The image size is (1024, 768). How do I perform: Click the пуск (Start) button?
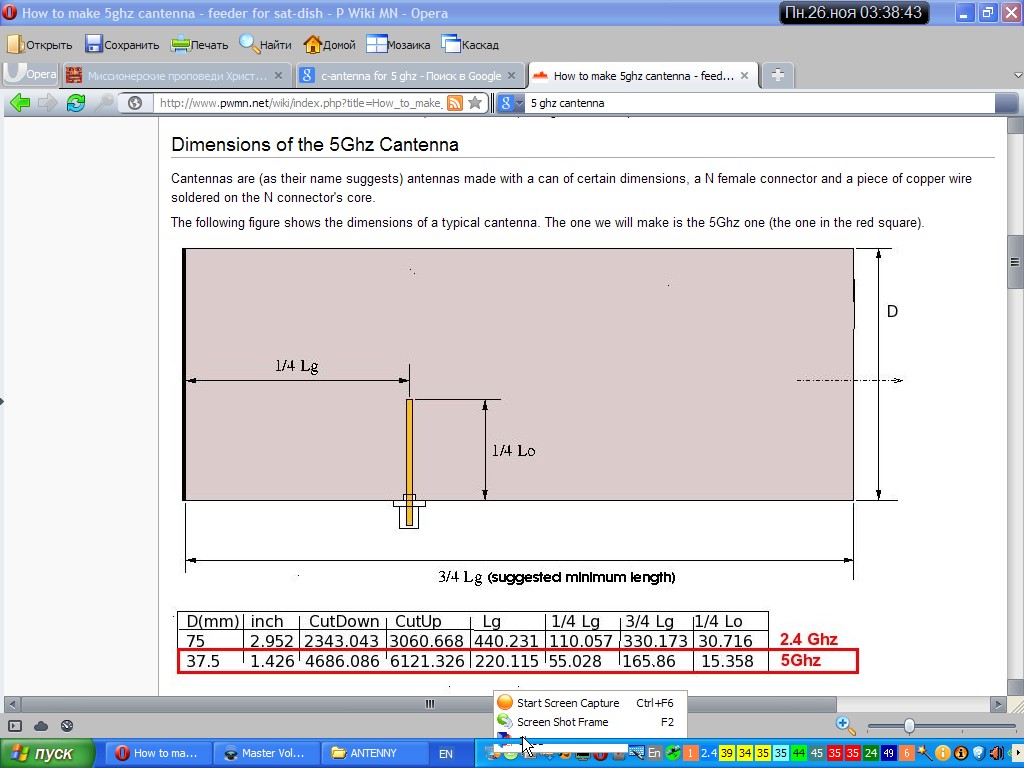pos(47,753)
